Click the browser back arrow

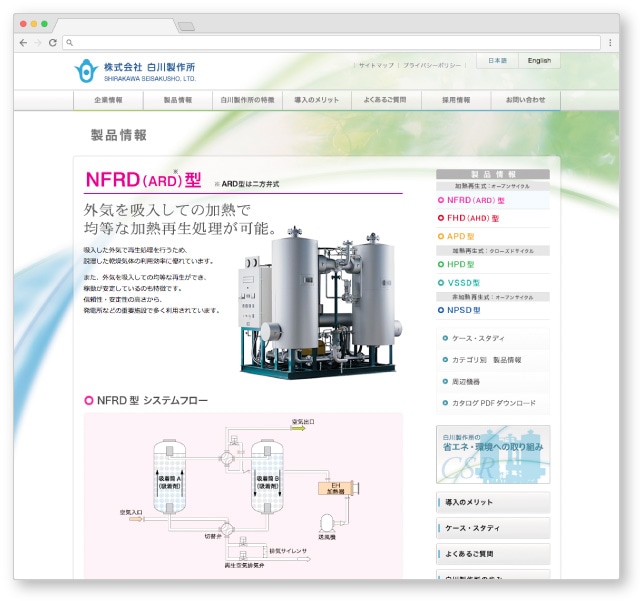tap(23, 42)
